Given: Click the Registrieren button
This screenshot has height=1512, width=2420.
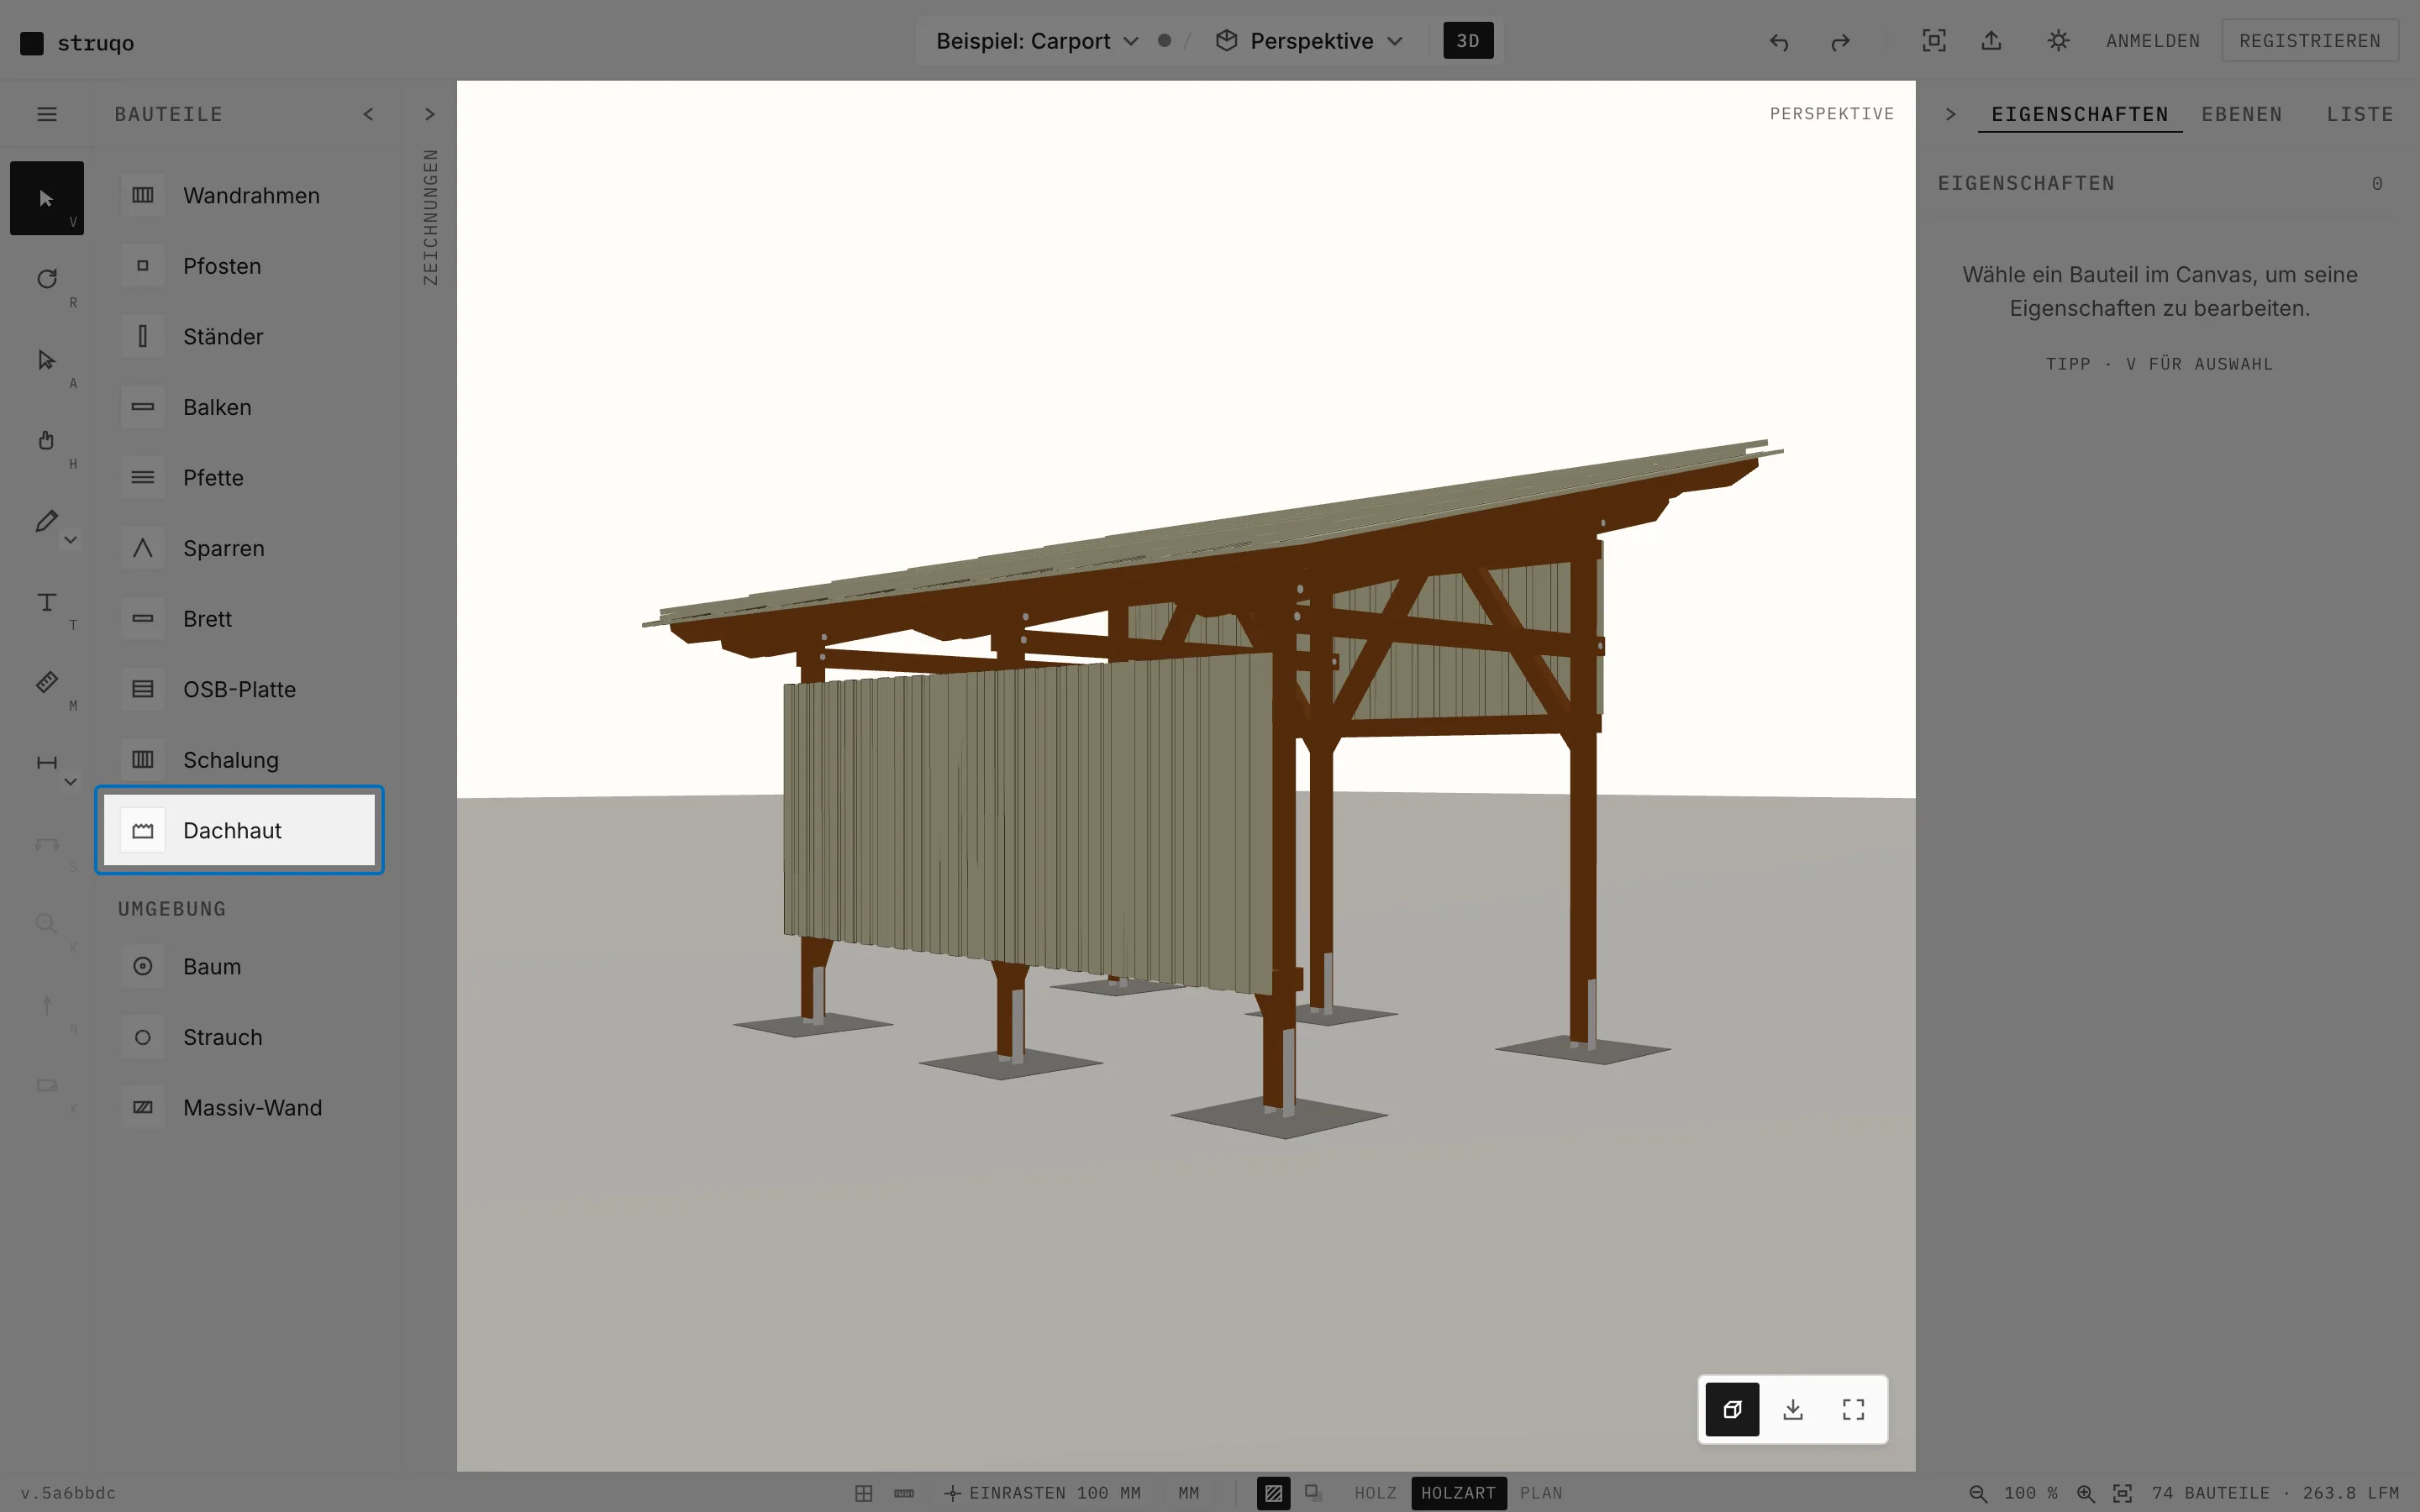Looking at the screenshot, I should (x=2310, y=41).
